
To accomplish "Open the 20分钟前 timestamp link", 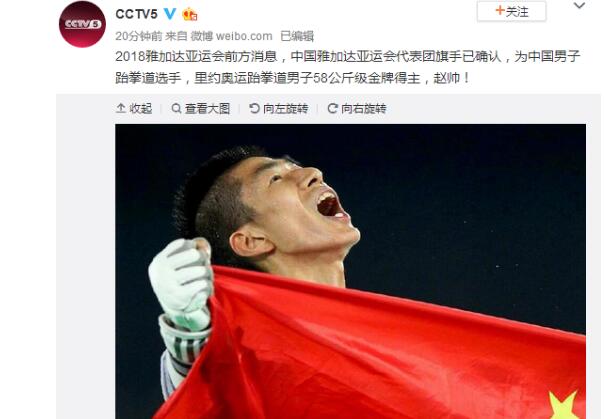I will 139,36.
